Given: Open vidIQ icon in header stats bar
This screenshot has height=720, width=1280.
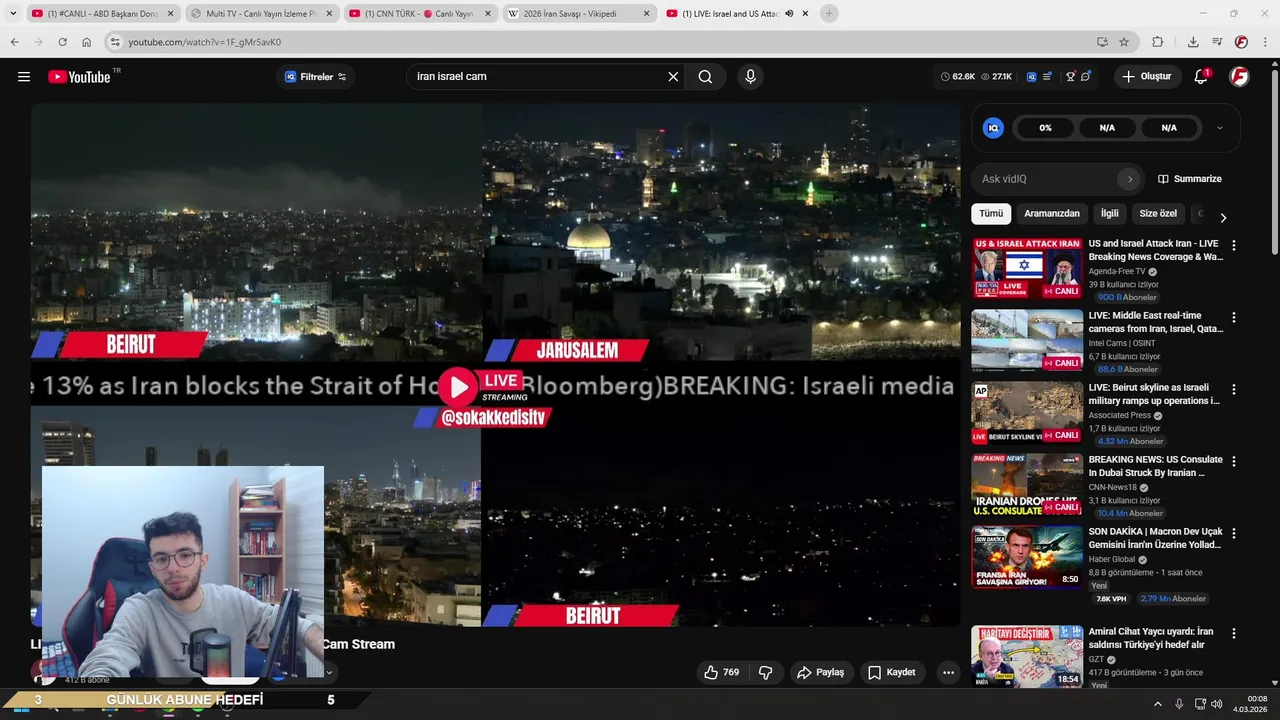Looking at the screenshot, I should [1032, 77].
